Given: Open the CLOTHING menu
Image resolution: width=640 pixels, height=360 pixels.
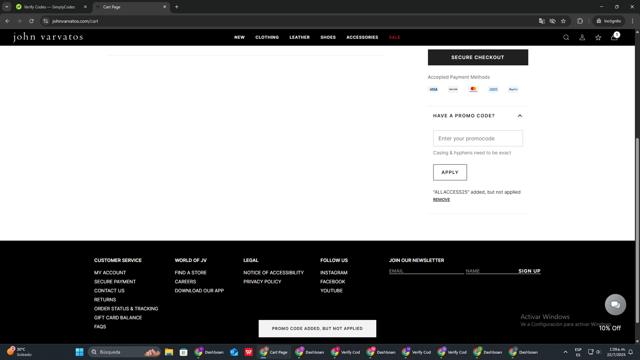Looking at the screenshot, I should pyautogui.click(x=267, y=37).
